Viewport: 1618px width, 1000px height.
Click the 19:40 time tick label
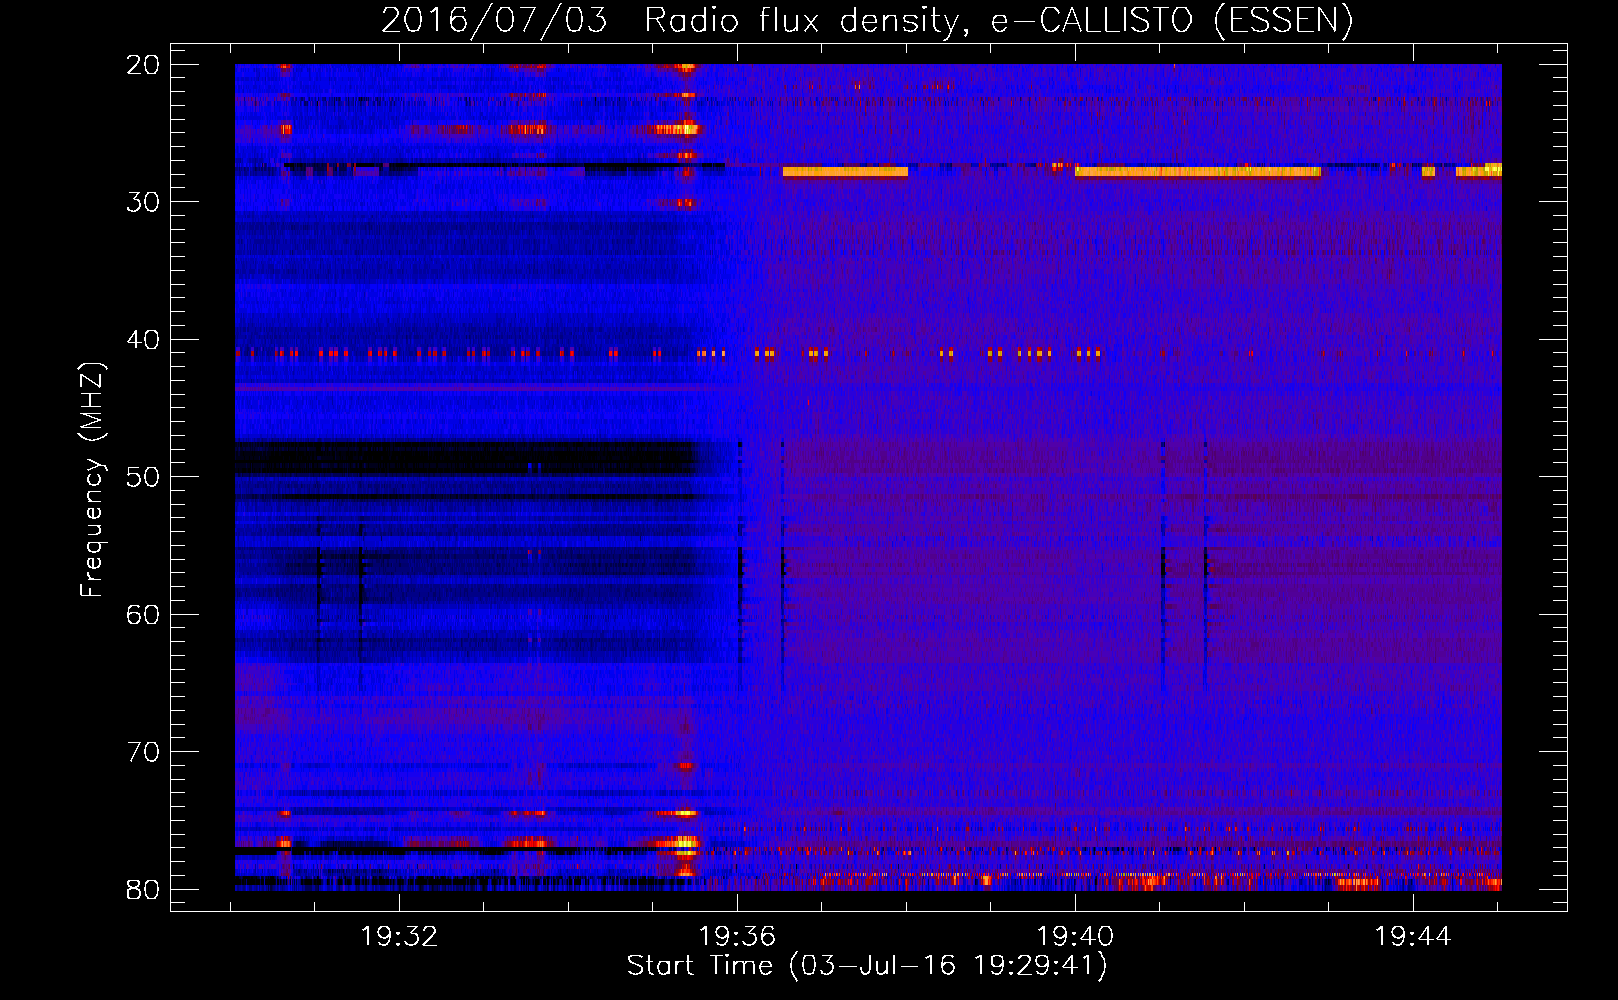(x=1075, y=936)
